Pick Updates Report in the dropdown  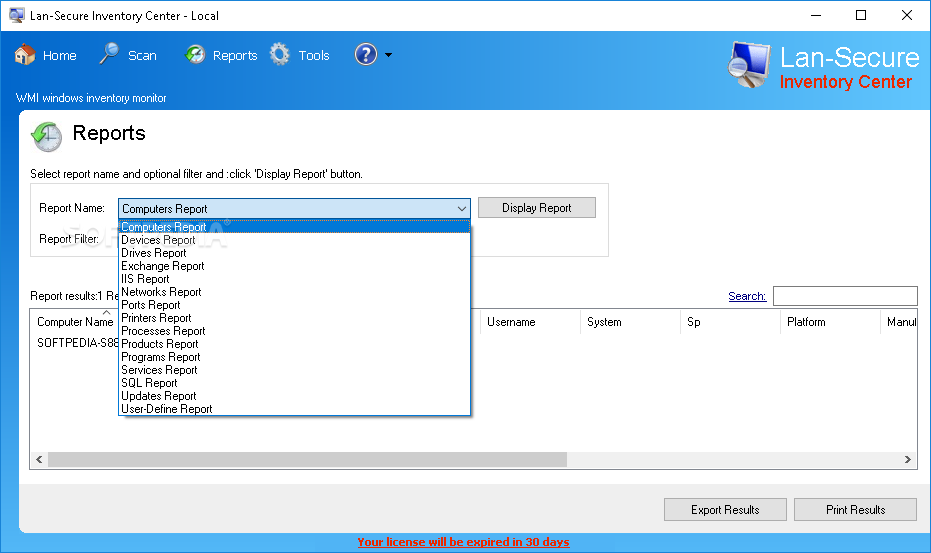294,396
